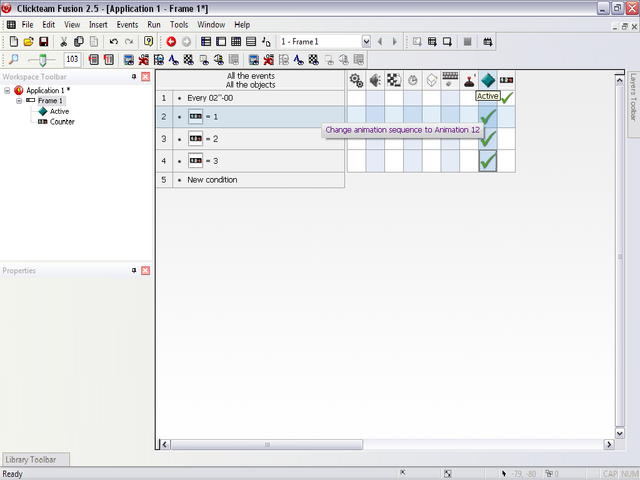Save the application with the floppy disk icon

43,42
